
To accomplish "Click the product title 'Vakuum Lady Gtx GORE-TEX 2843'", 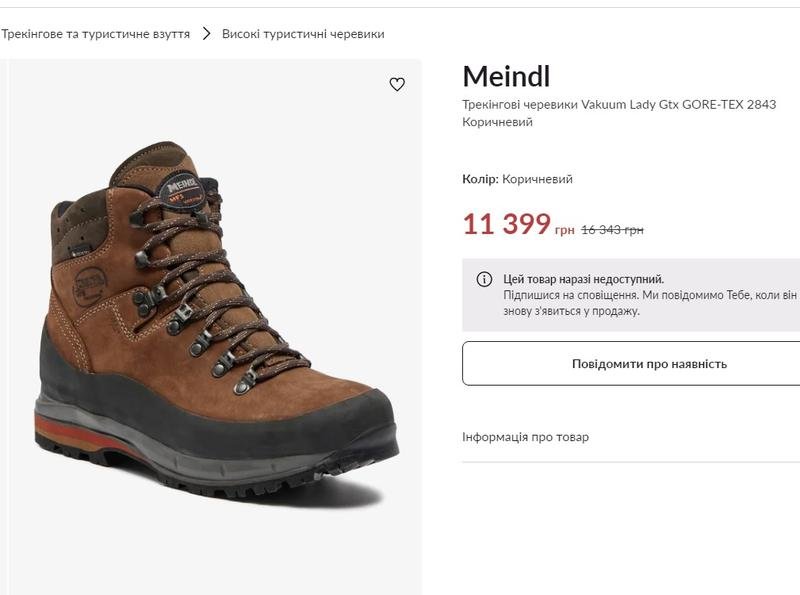I will [x=619, y=104].
